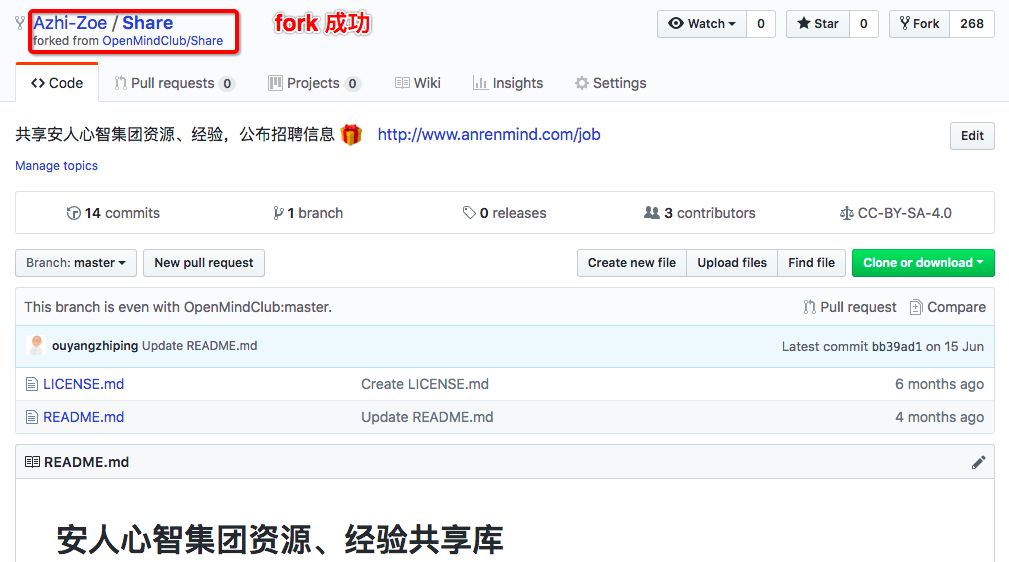
Task: Click the Edit description button
Action: pyautogui.click(x=972, y=136)
